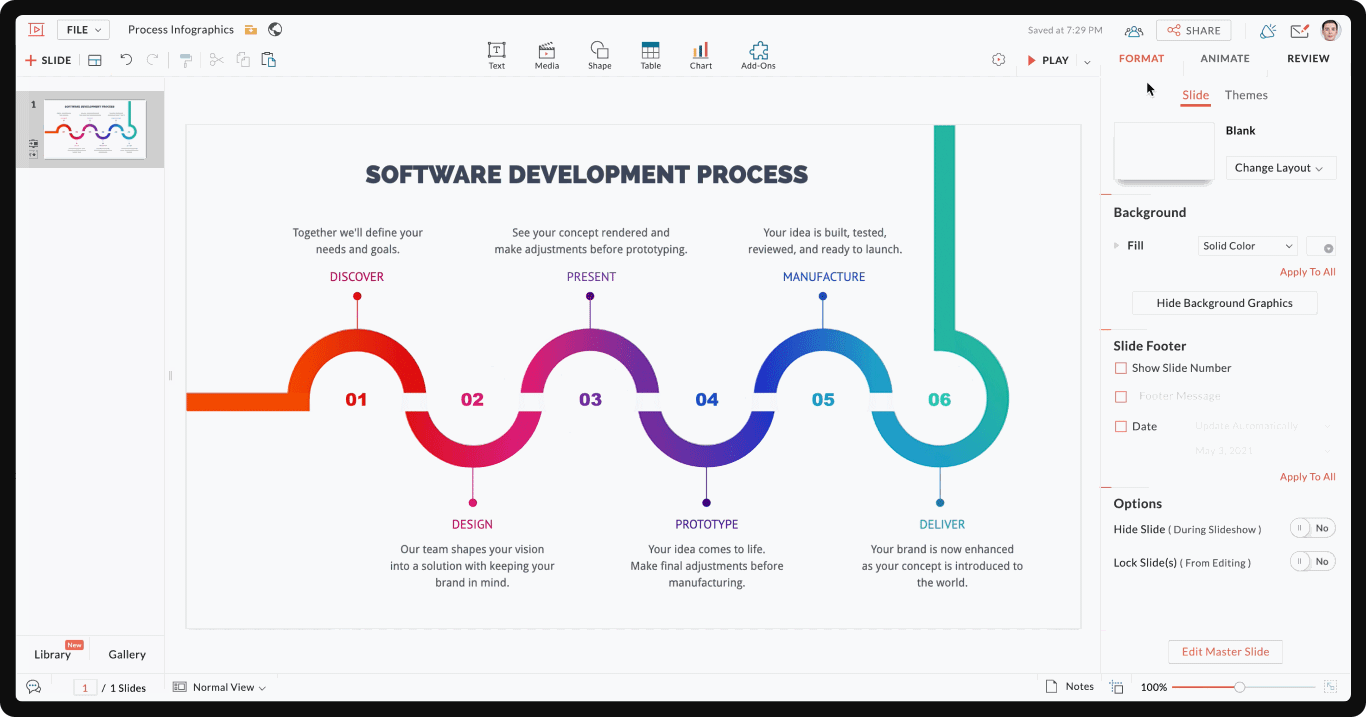Click the zoom slider handle
The height and width of the screenshot is (717, 1366).
pyautogui.click(x=1240, y=687)
